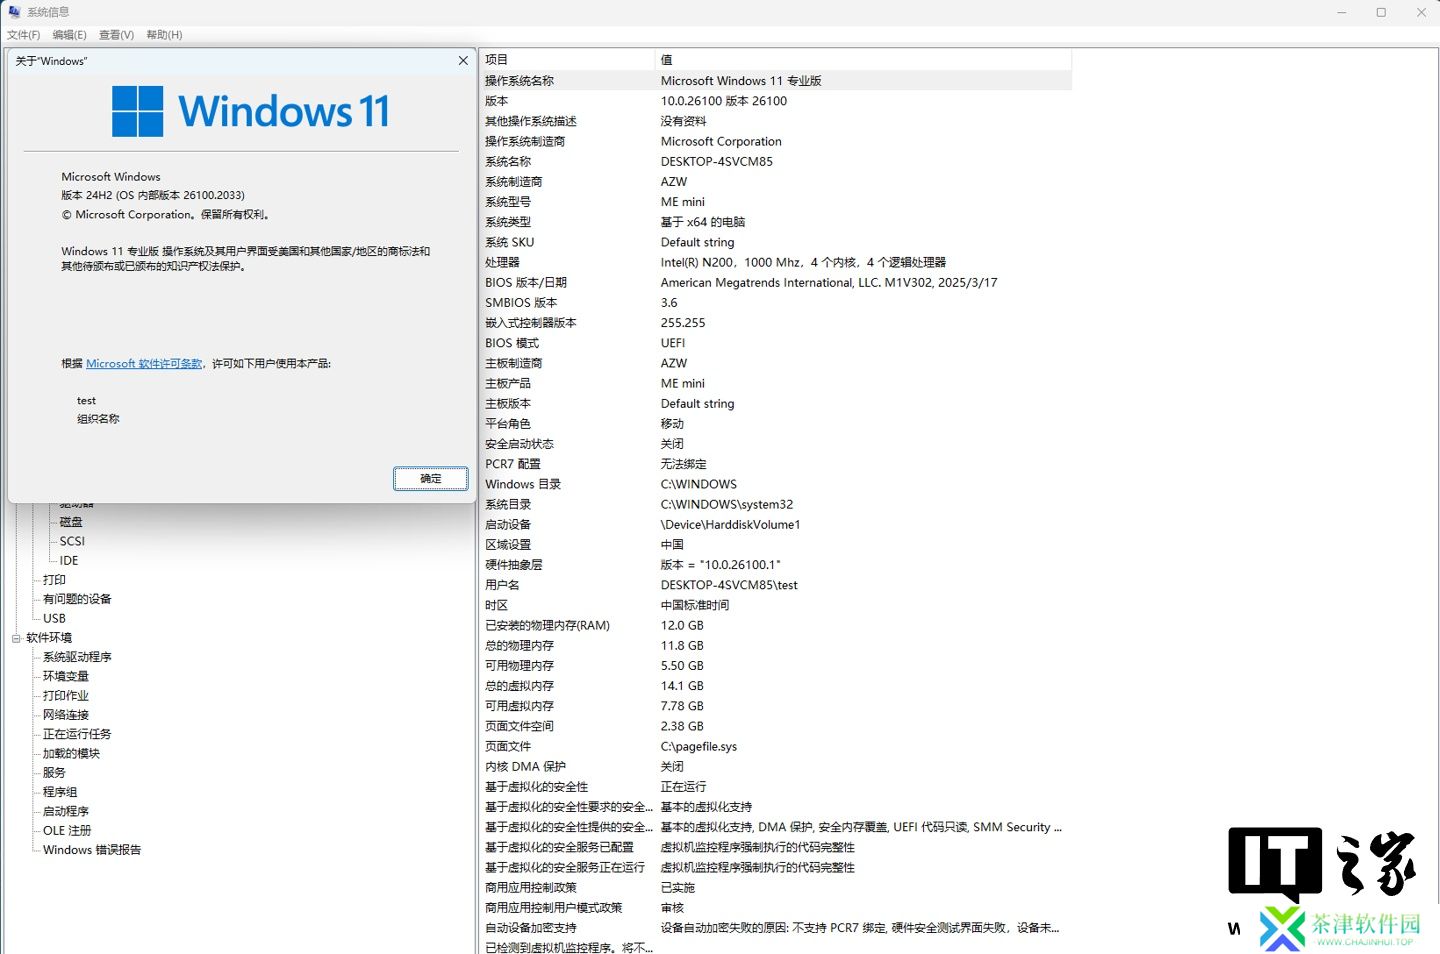This screenshot has width=1440, height=954.
Task: Select the 硬件抽象层 row
Action: [x=775, y=565]
